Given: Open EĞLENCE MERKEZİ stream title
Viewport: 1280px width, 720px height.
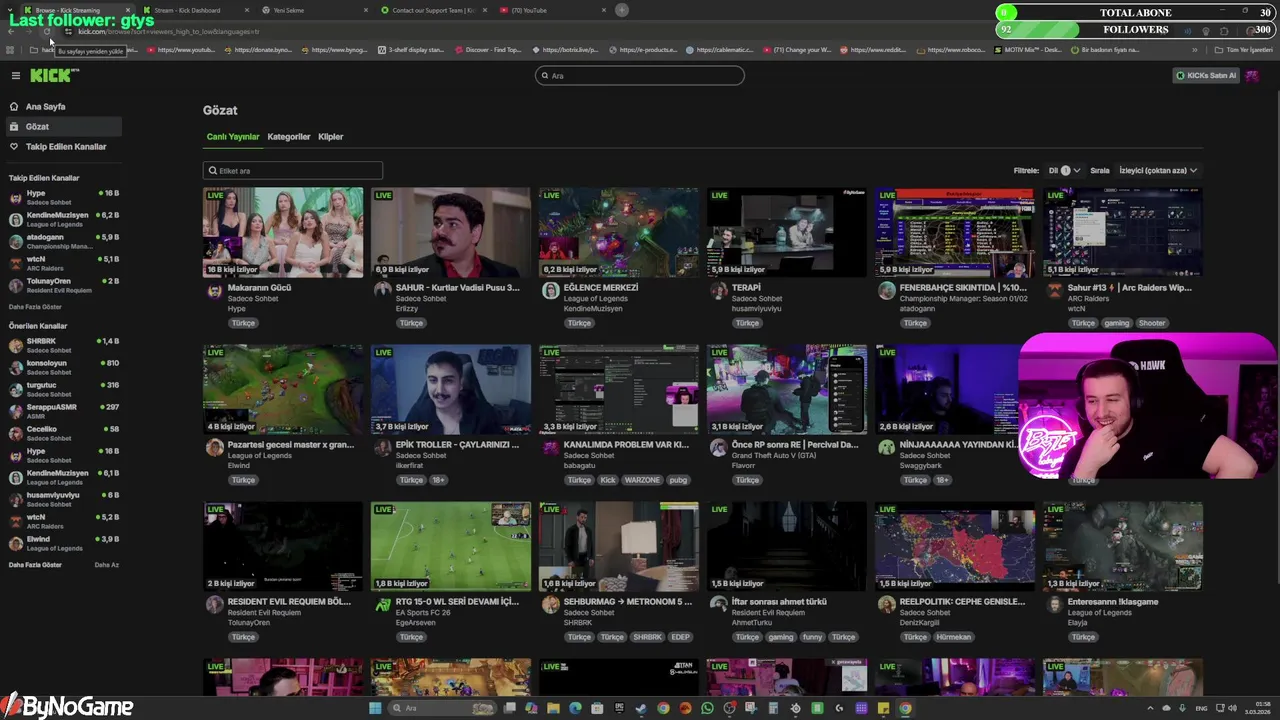Looking at the screenshot, I should click(x=600, y=288).
